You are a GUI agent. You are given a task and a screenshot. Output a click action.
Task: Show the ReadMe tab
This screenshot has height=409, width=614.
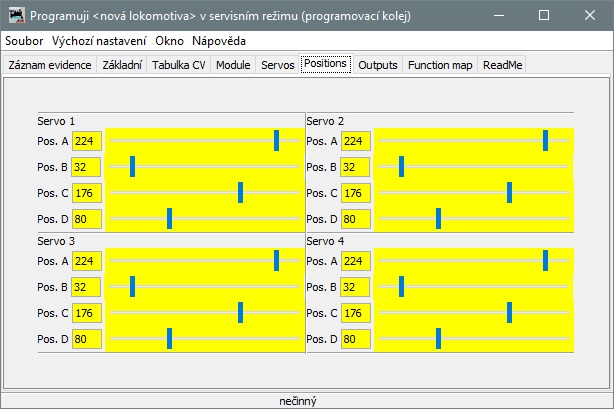(502, 65)
